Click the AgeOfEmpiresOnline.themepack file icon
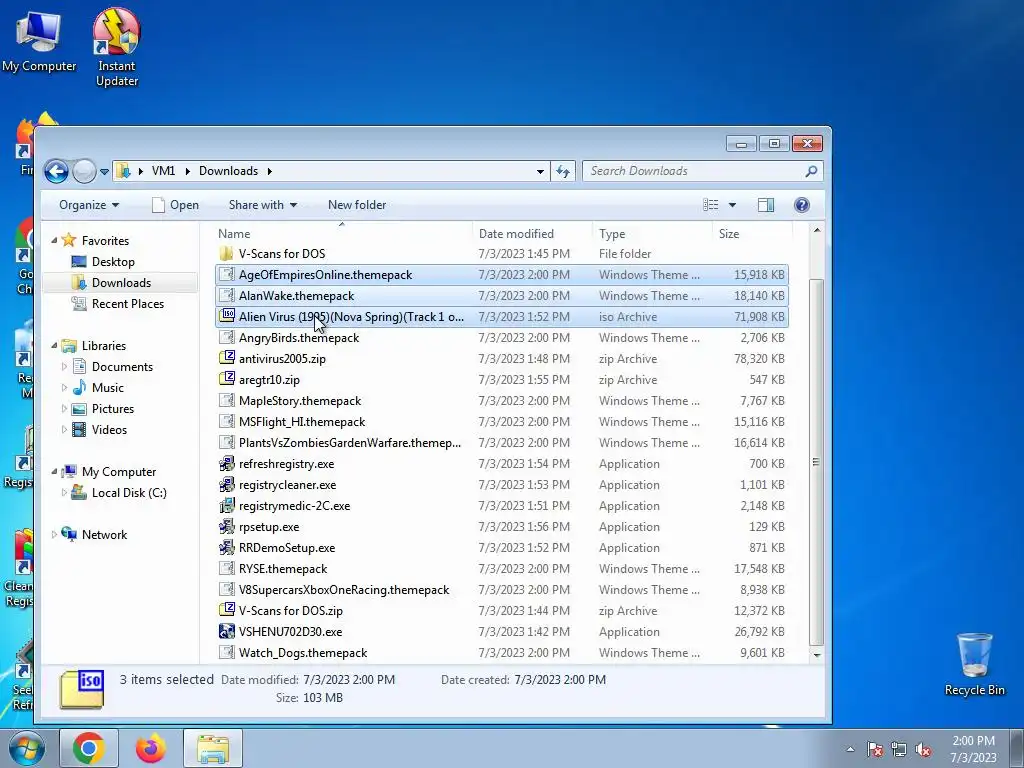Image resolution: width=1024 pixels, height=768 pixels. 227,274
